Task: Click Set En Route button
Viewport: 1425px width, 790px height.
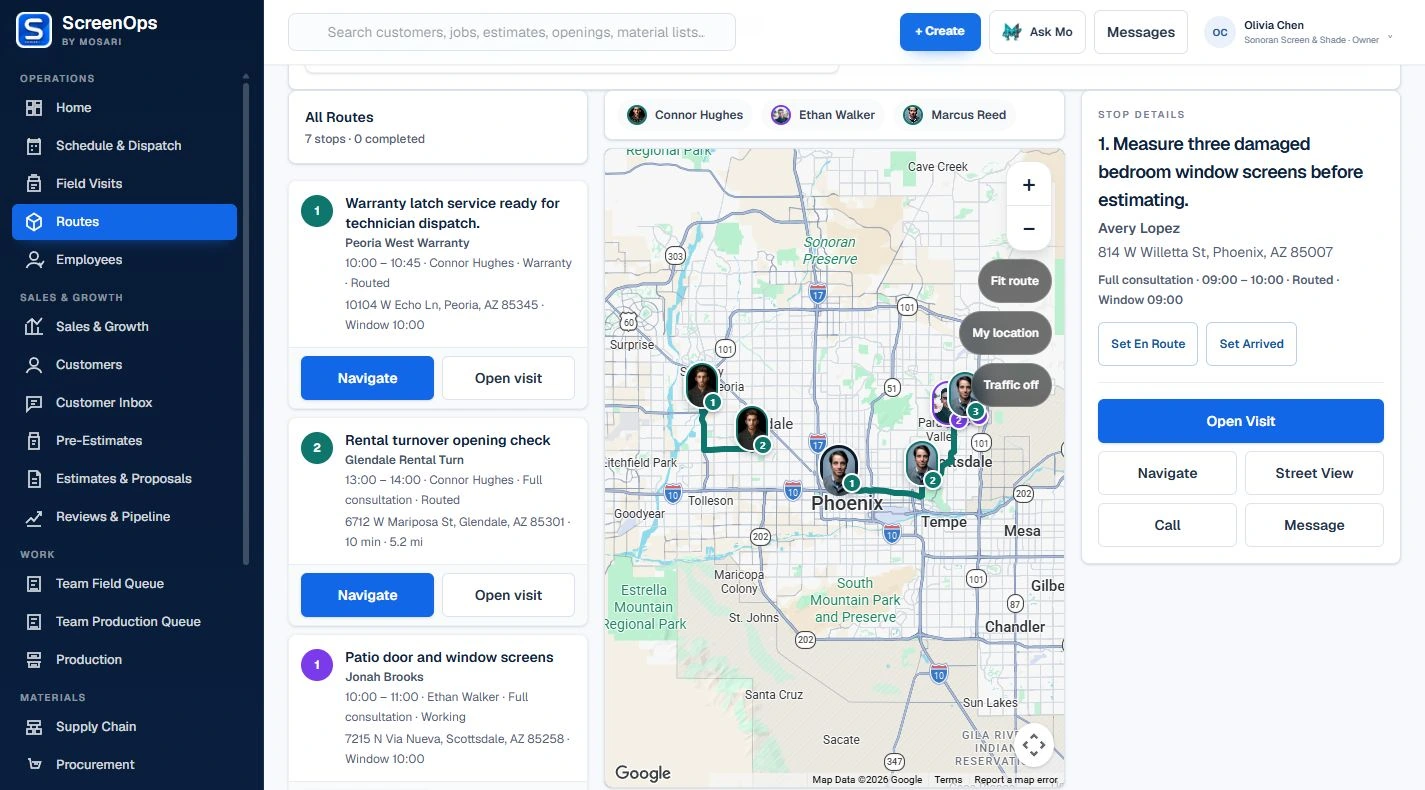Action: [1148, 344]
